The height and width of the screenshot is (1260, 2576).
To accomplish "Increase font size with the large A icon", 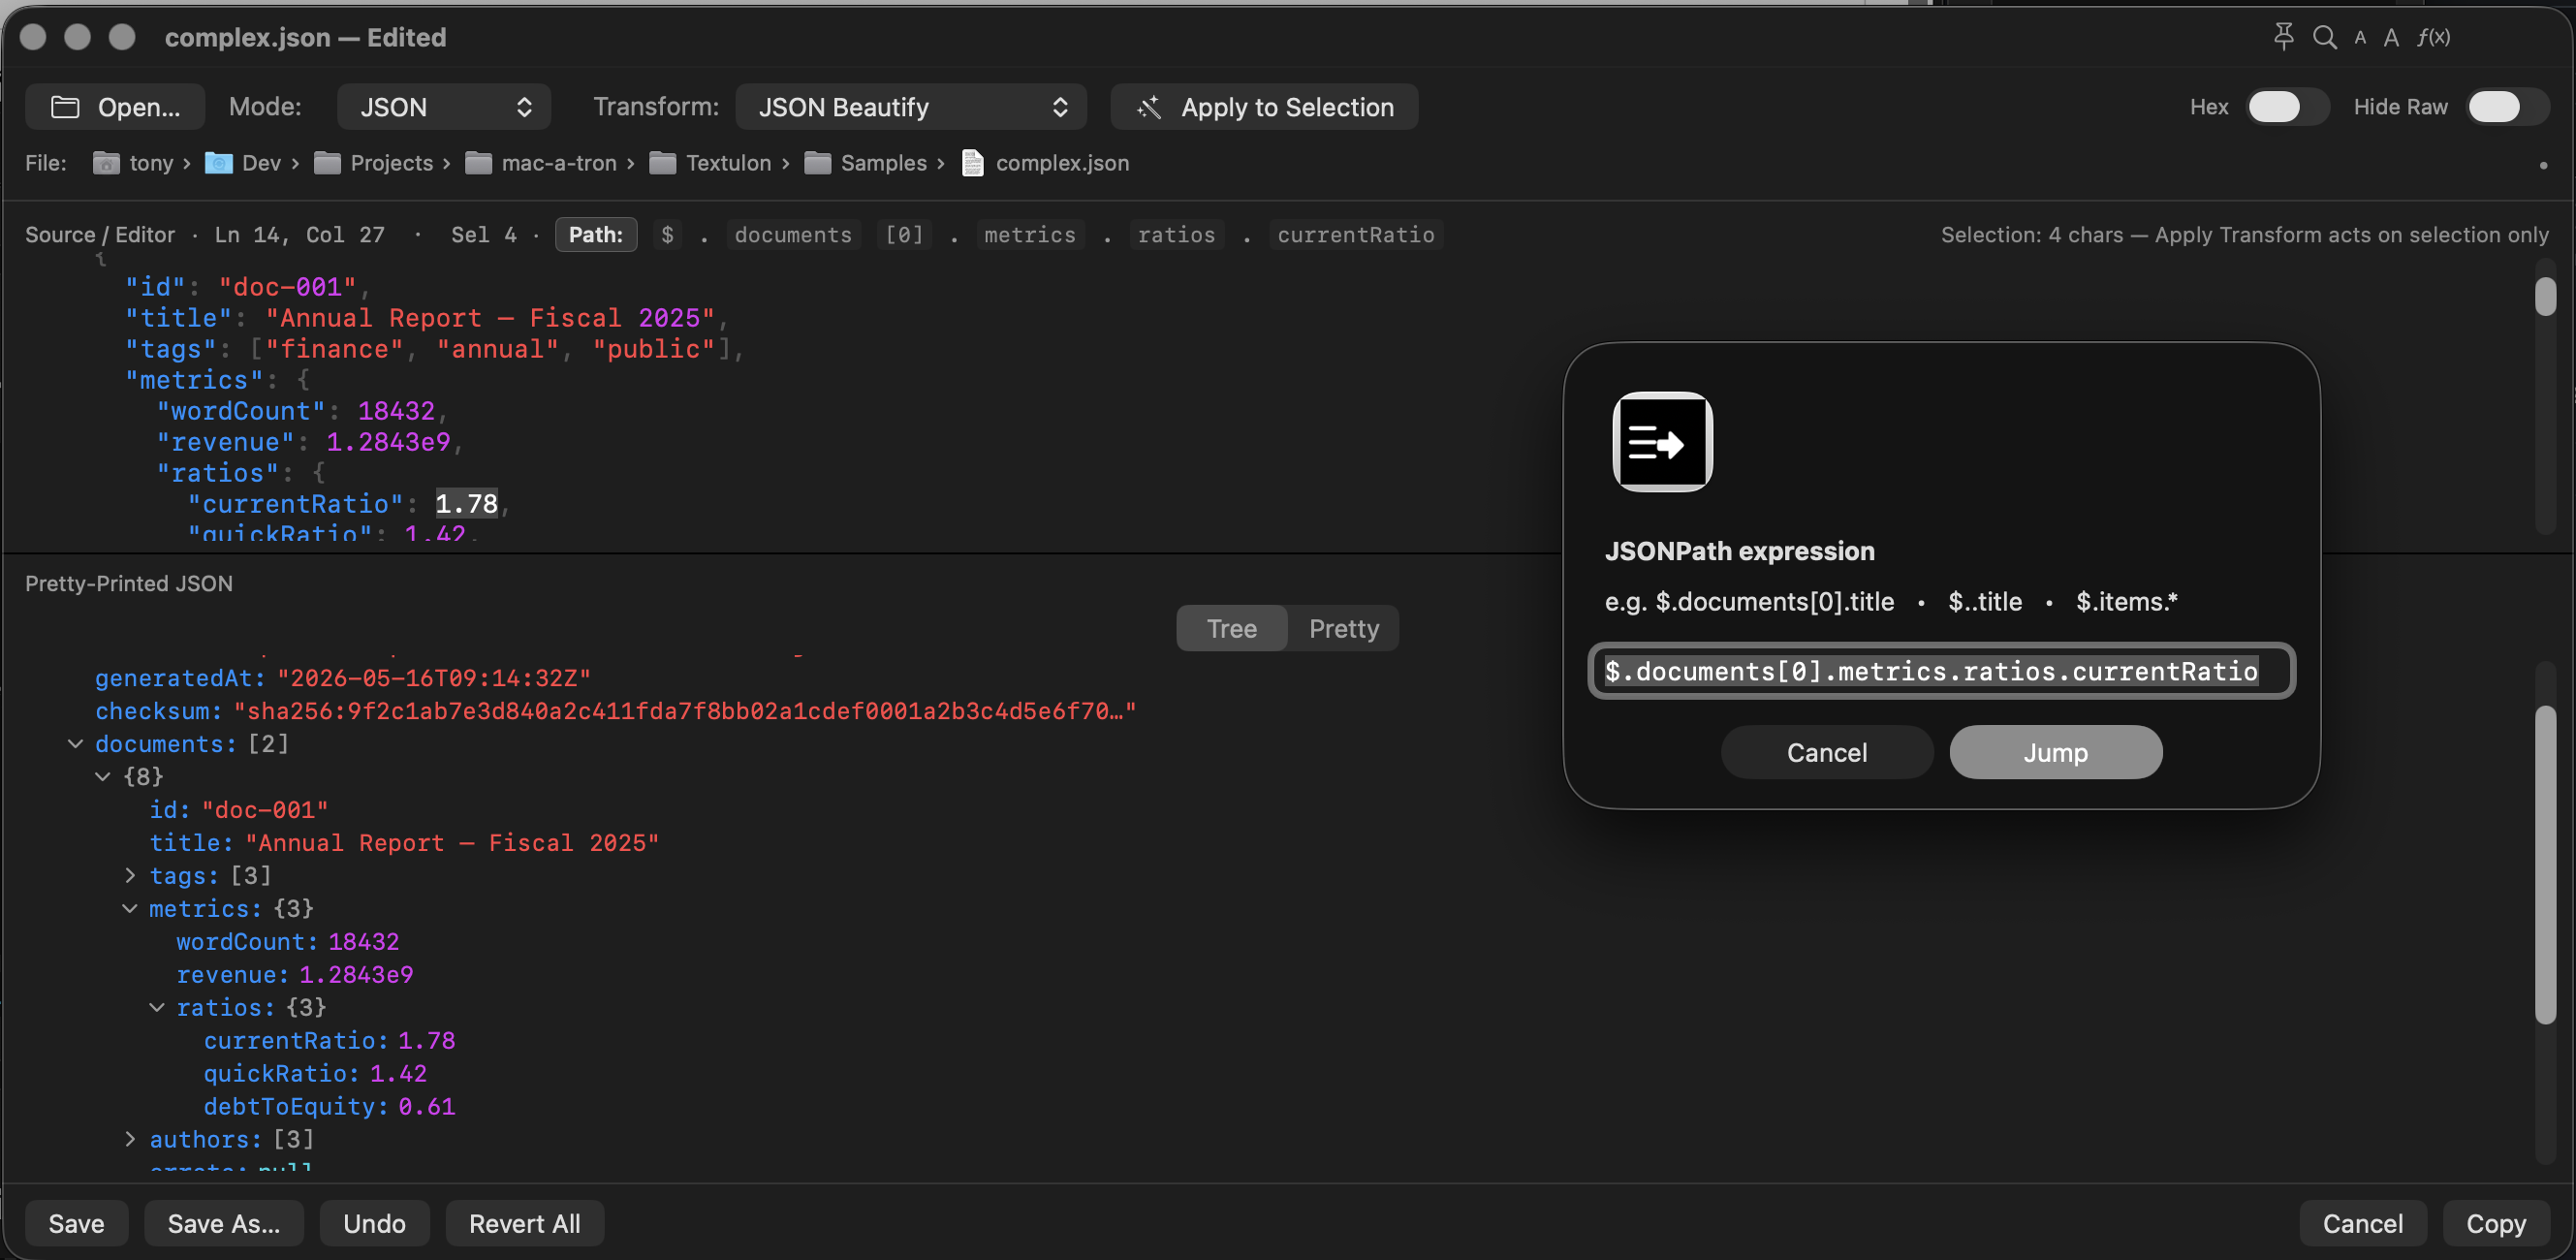I will (x=2391, y=38).
